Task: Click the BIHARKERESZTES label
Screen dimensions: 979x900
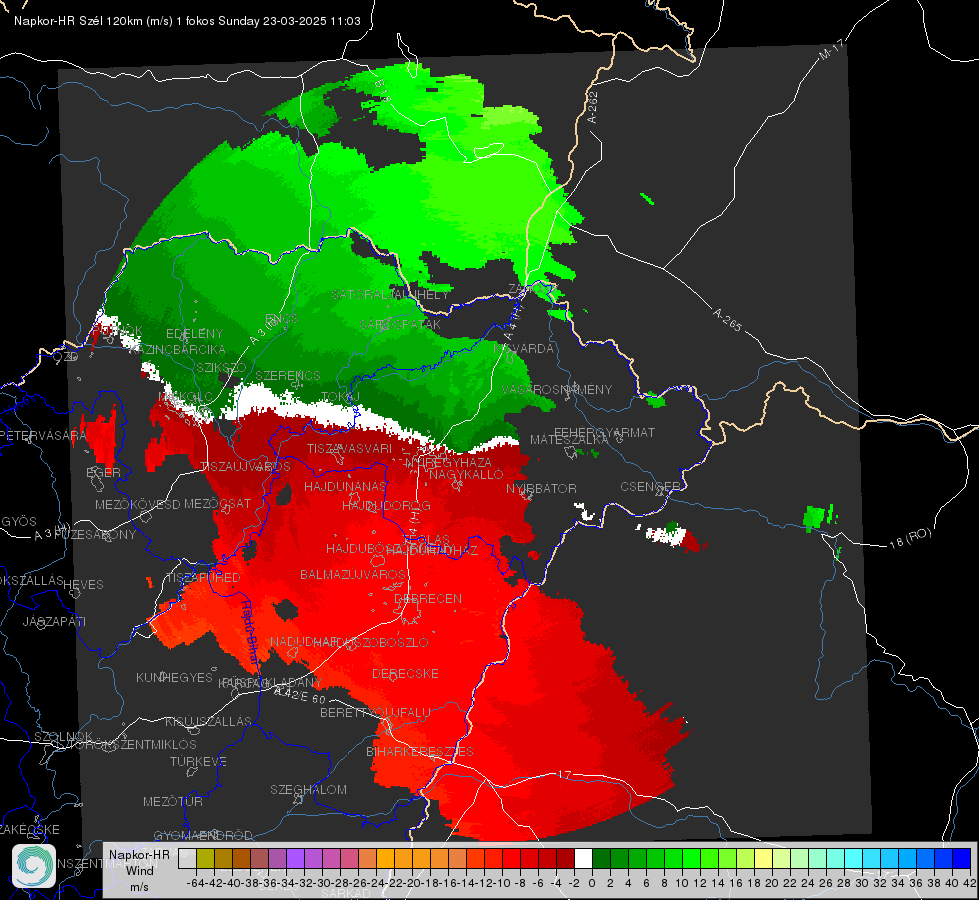Action: pos(420,751)
